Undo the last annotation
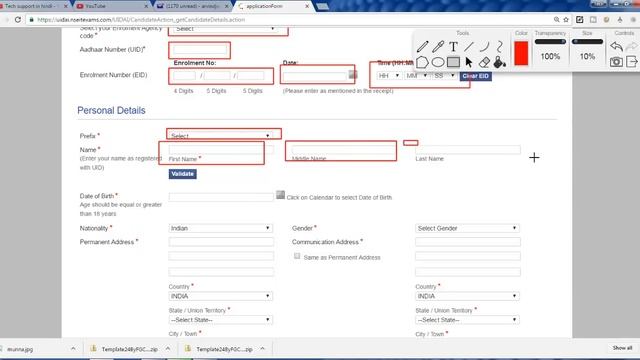640x360 pixels. pyautogui.click(x=616, y=46)
